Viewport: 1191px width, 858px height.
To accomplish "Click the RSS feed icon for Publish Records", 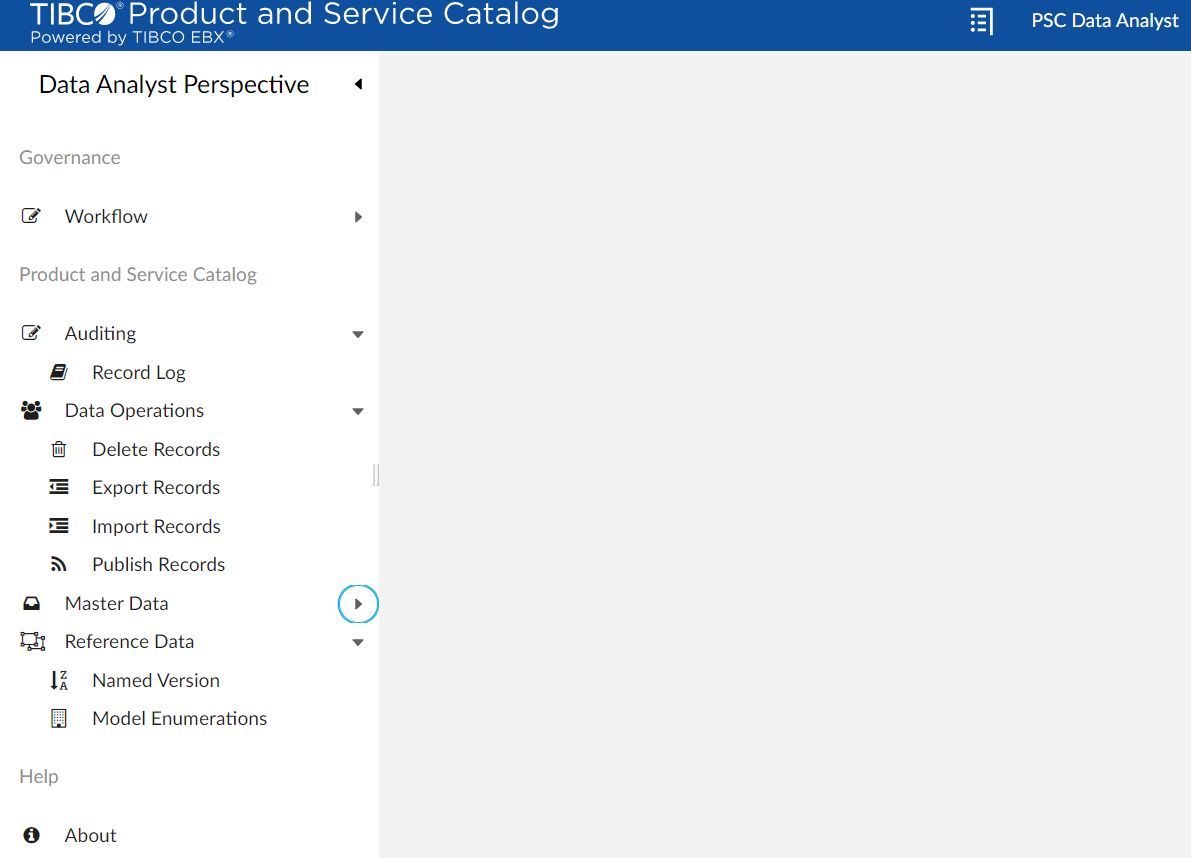I will click(59, 565).
